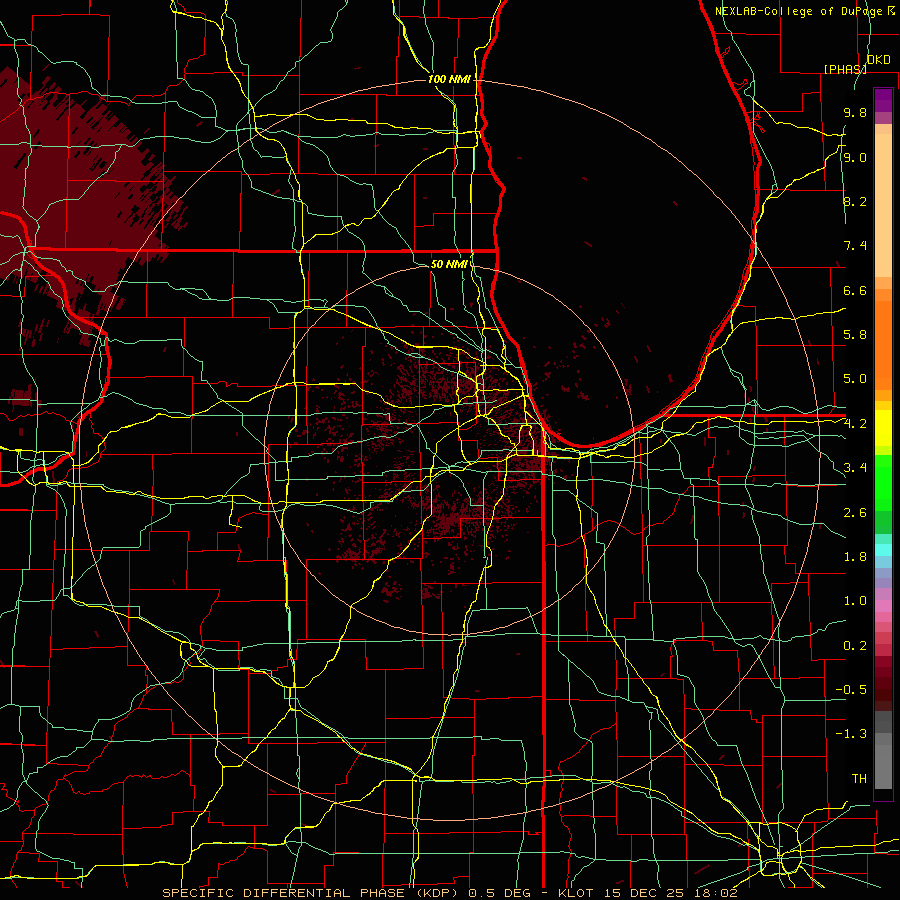Click the [PHAS] units label

[x=845, y=69]
